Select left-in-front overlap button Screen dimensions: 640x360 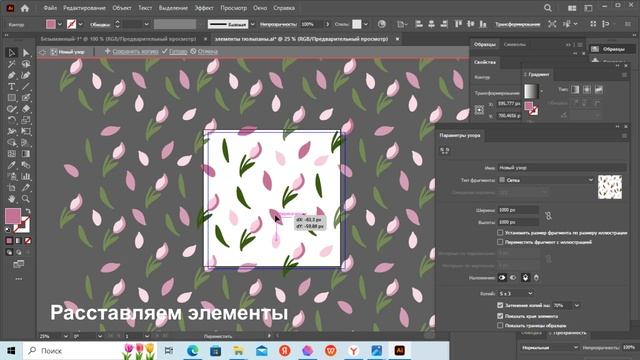pyautogui.click(x=502, y=278)
